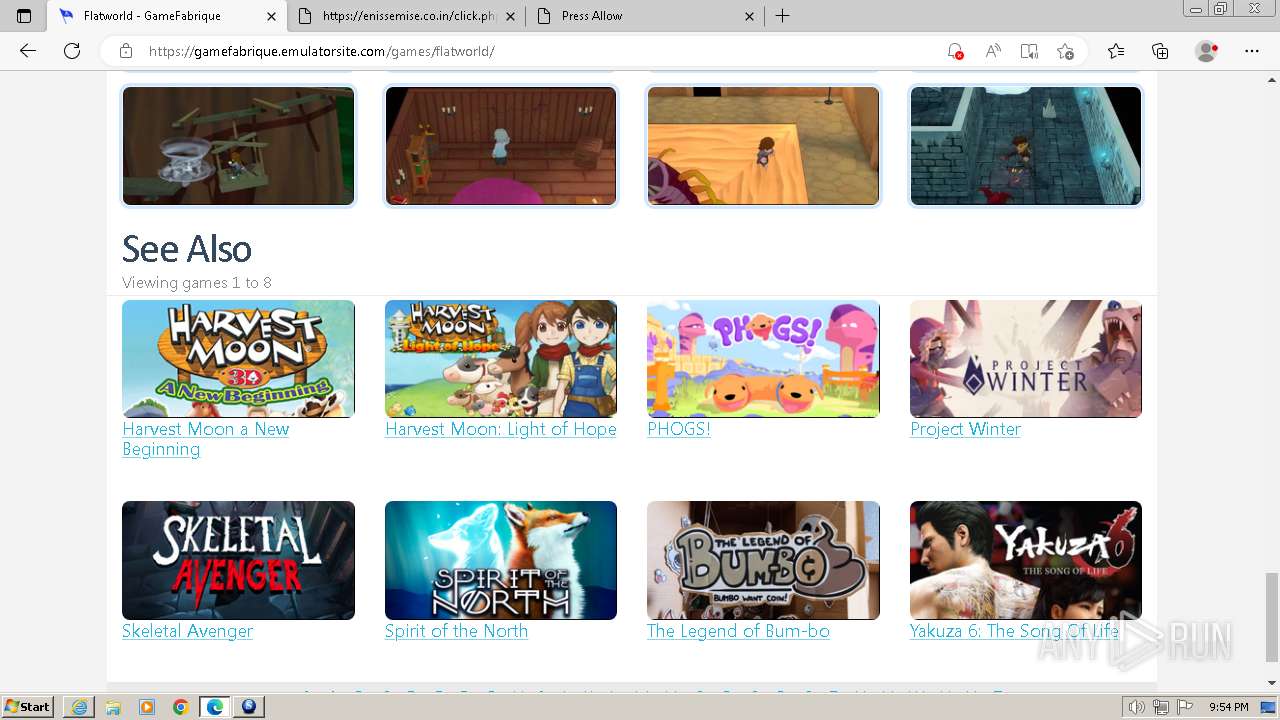Image resolution: width=1280 pixels, height=720 pixels.
Task: Open the orange sand floor screenshot
Action: (x=763, y=146)
